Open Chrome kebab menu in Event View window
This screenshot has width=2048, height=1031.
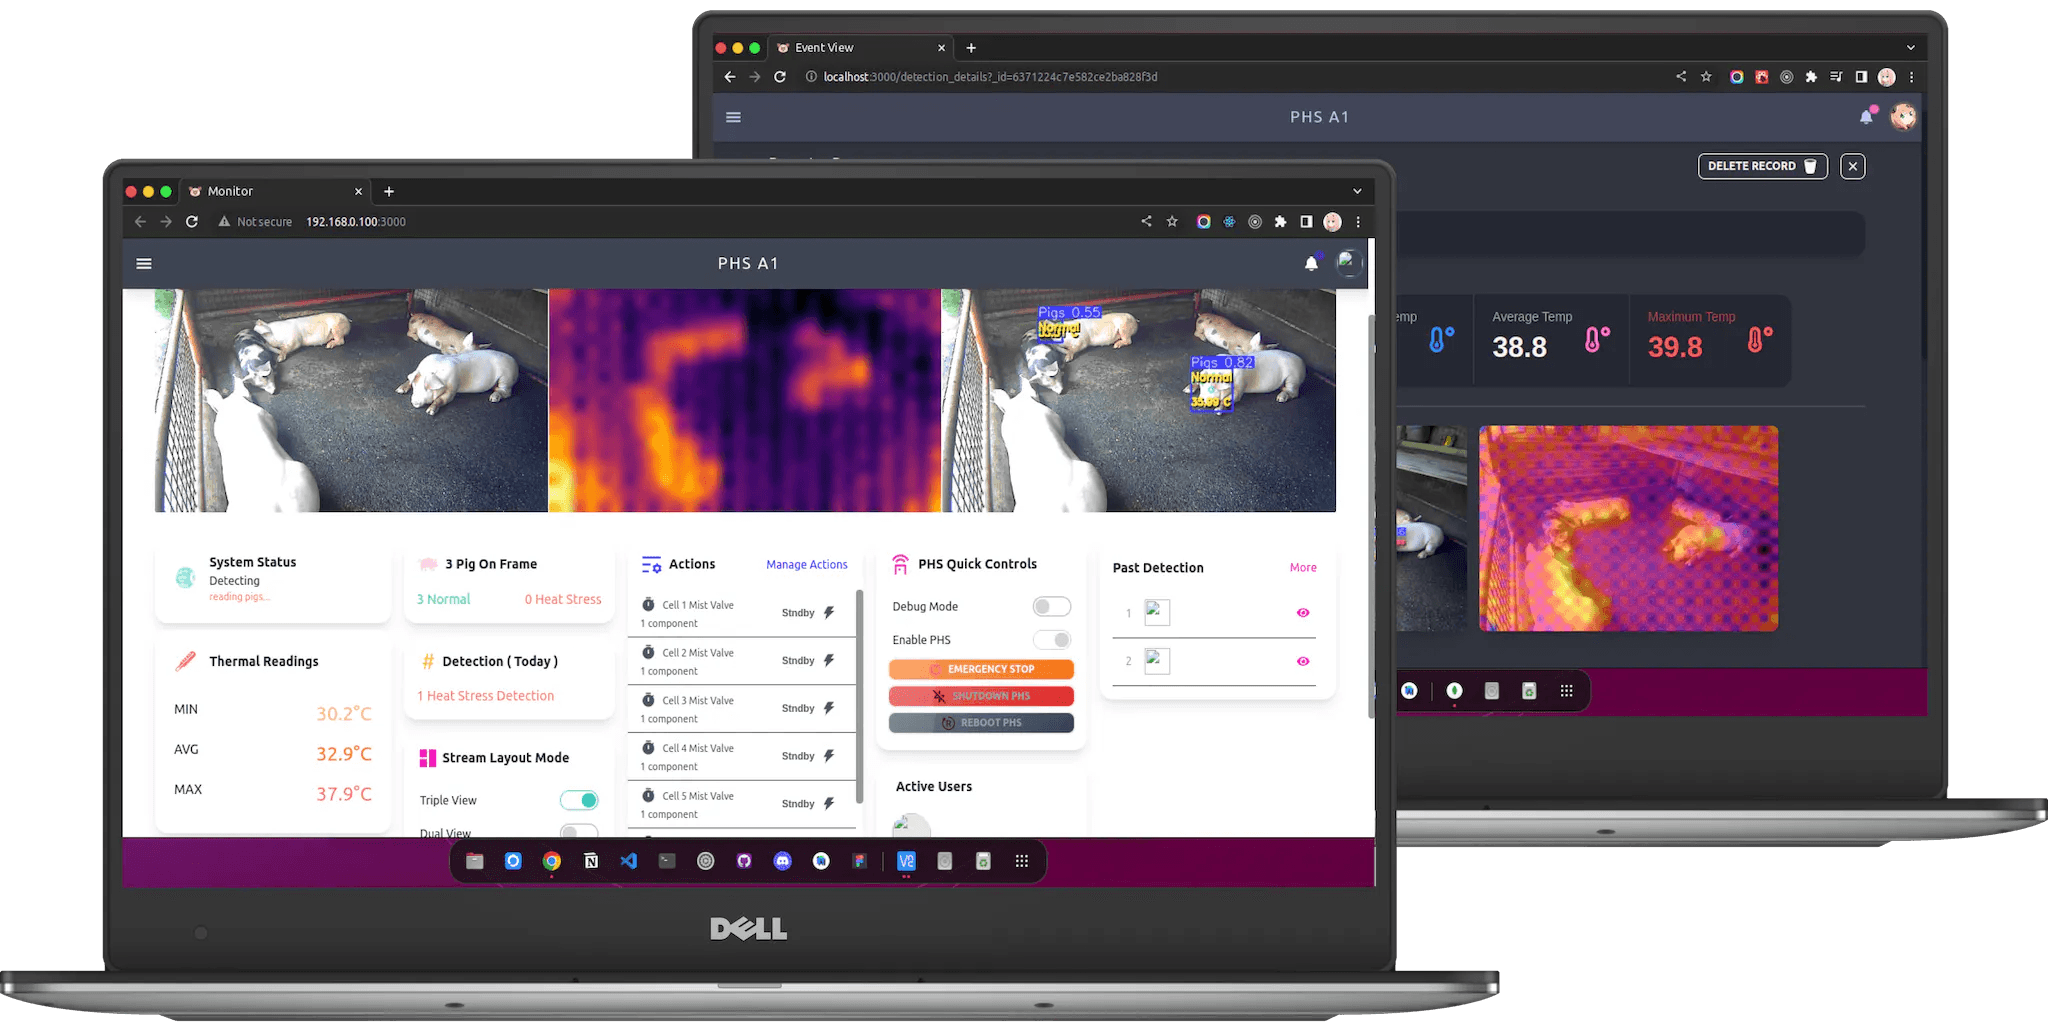[1912, 77]
